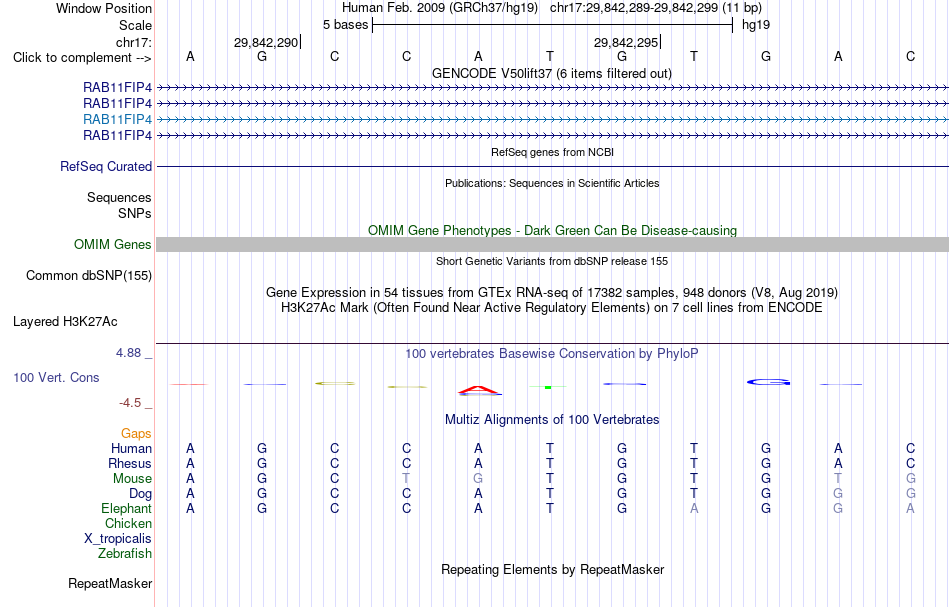Select the light-blue RAB11FIP4 transcript label
Screen dimensions: 950x607
coord(118,119)
